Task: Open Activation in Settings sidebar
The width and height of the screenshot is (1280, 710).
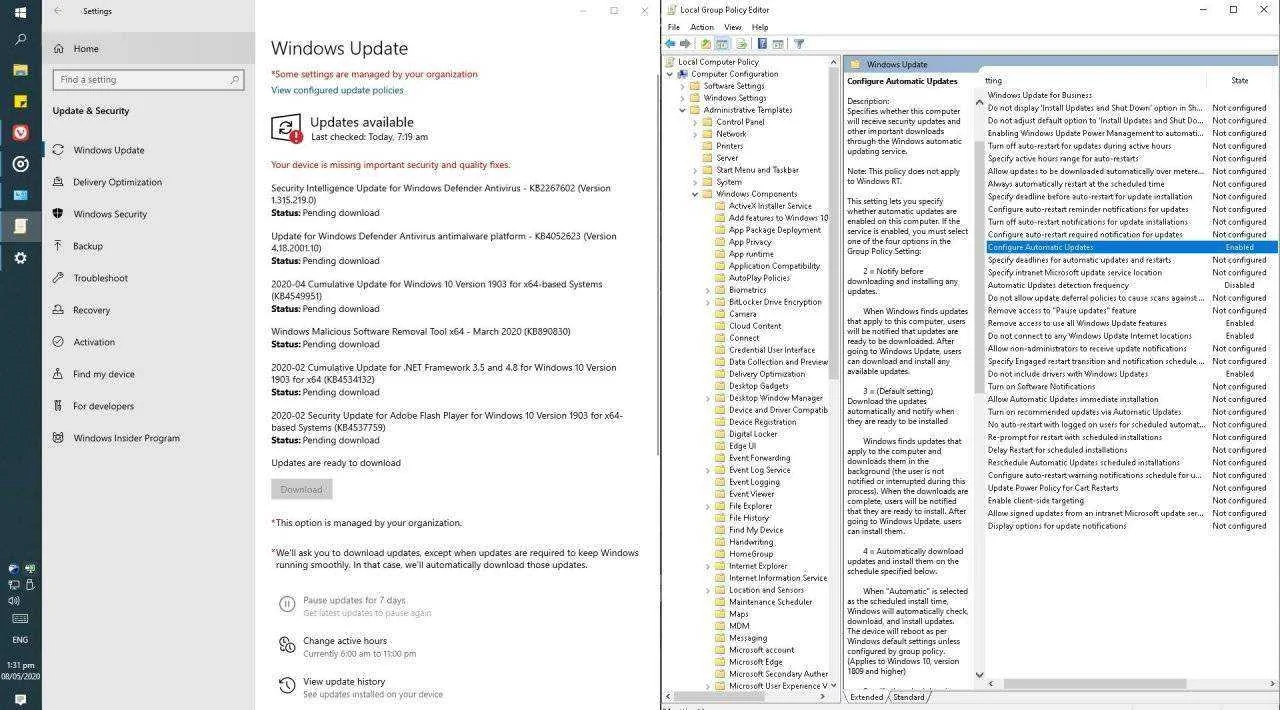Action: tap(94, 342)
